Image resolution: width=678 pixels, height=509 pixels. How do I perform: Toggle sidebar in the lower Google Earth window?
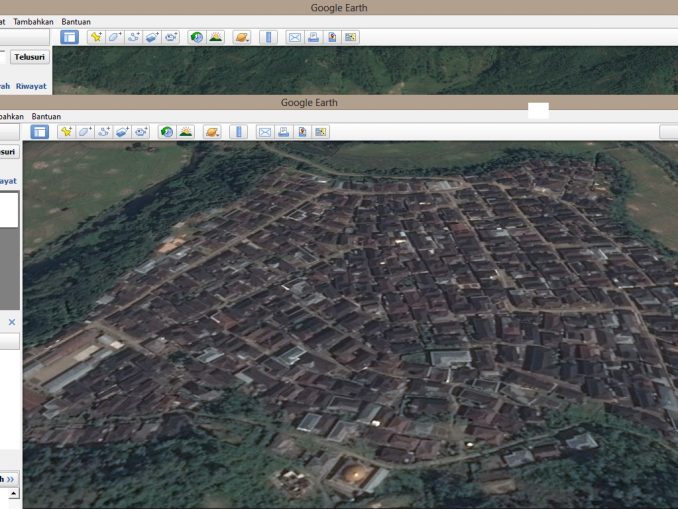(x=39, y=131)
